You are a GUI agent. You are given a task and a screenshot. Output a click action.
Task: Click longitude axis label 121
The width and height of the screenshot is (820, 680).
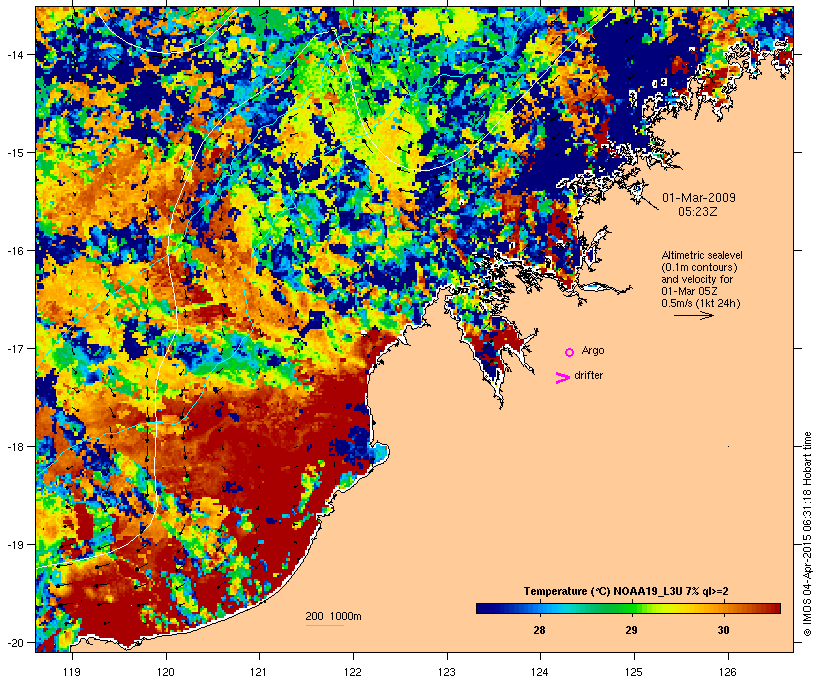(259, 672)
